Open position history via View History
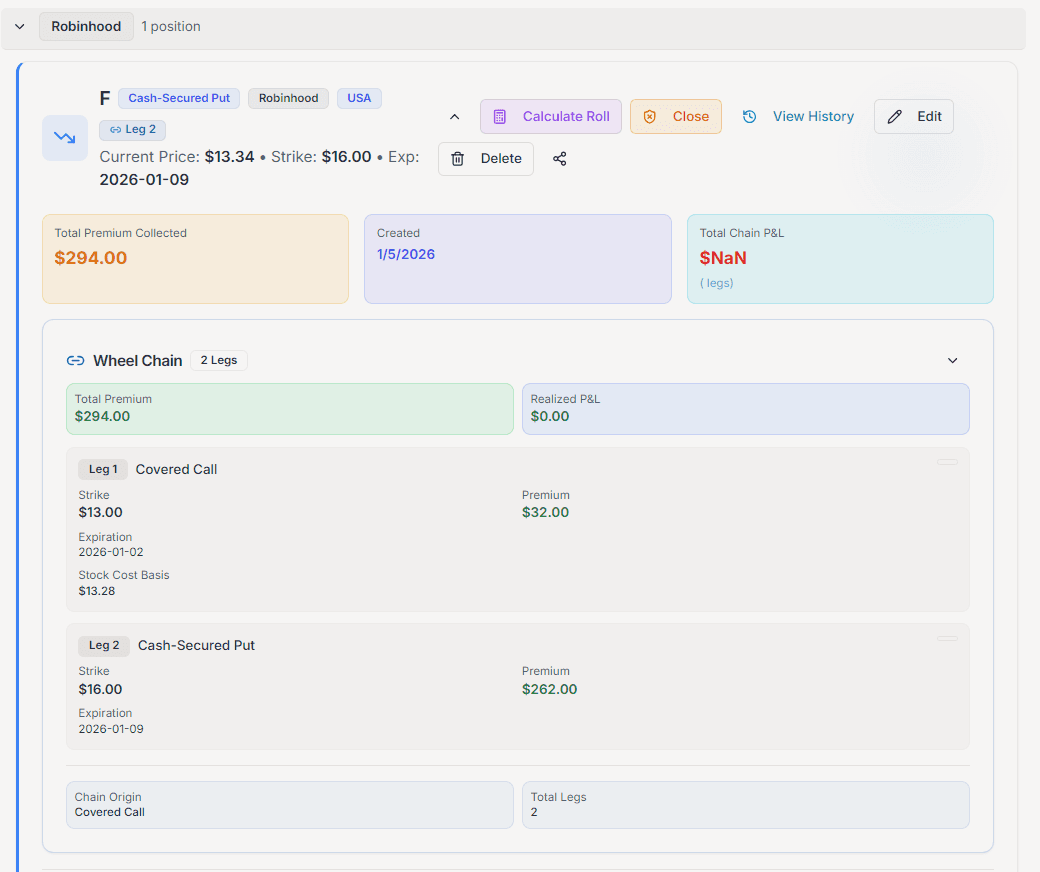This screenshot has width=1040, height=872. (x=813, y=116)
